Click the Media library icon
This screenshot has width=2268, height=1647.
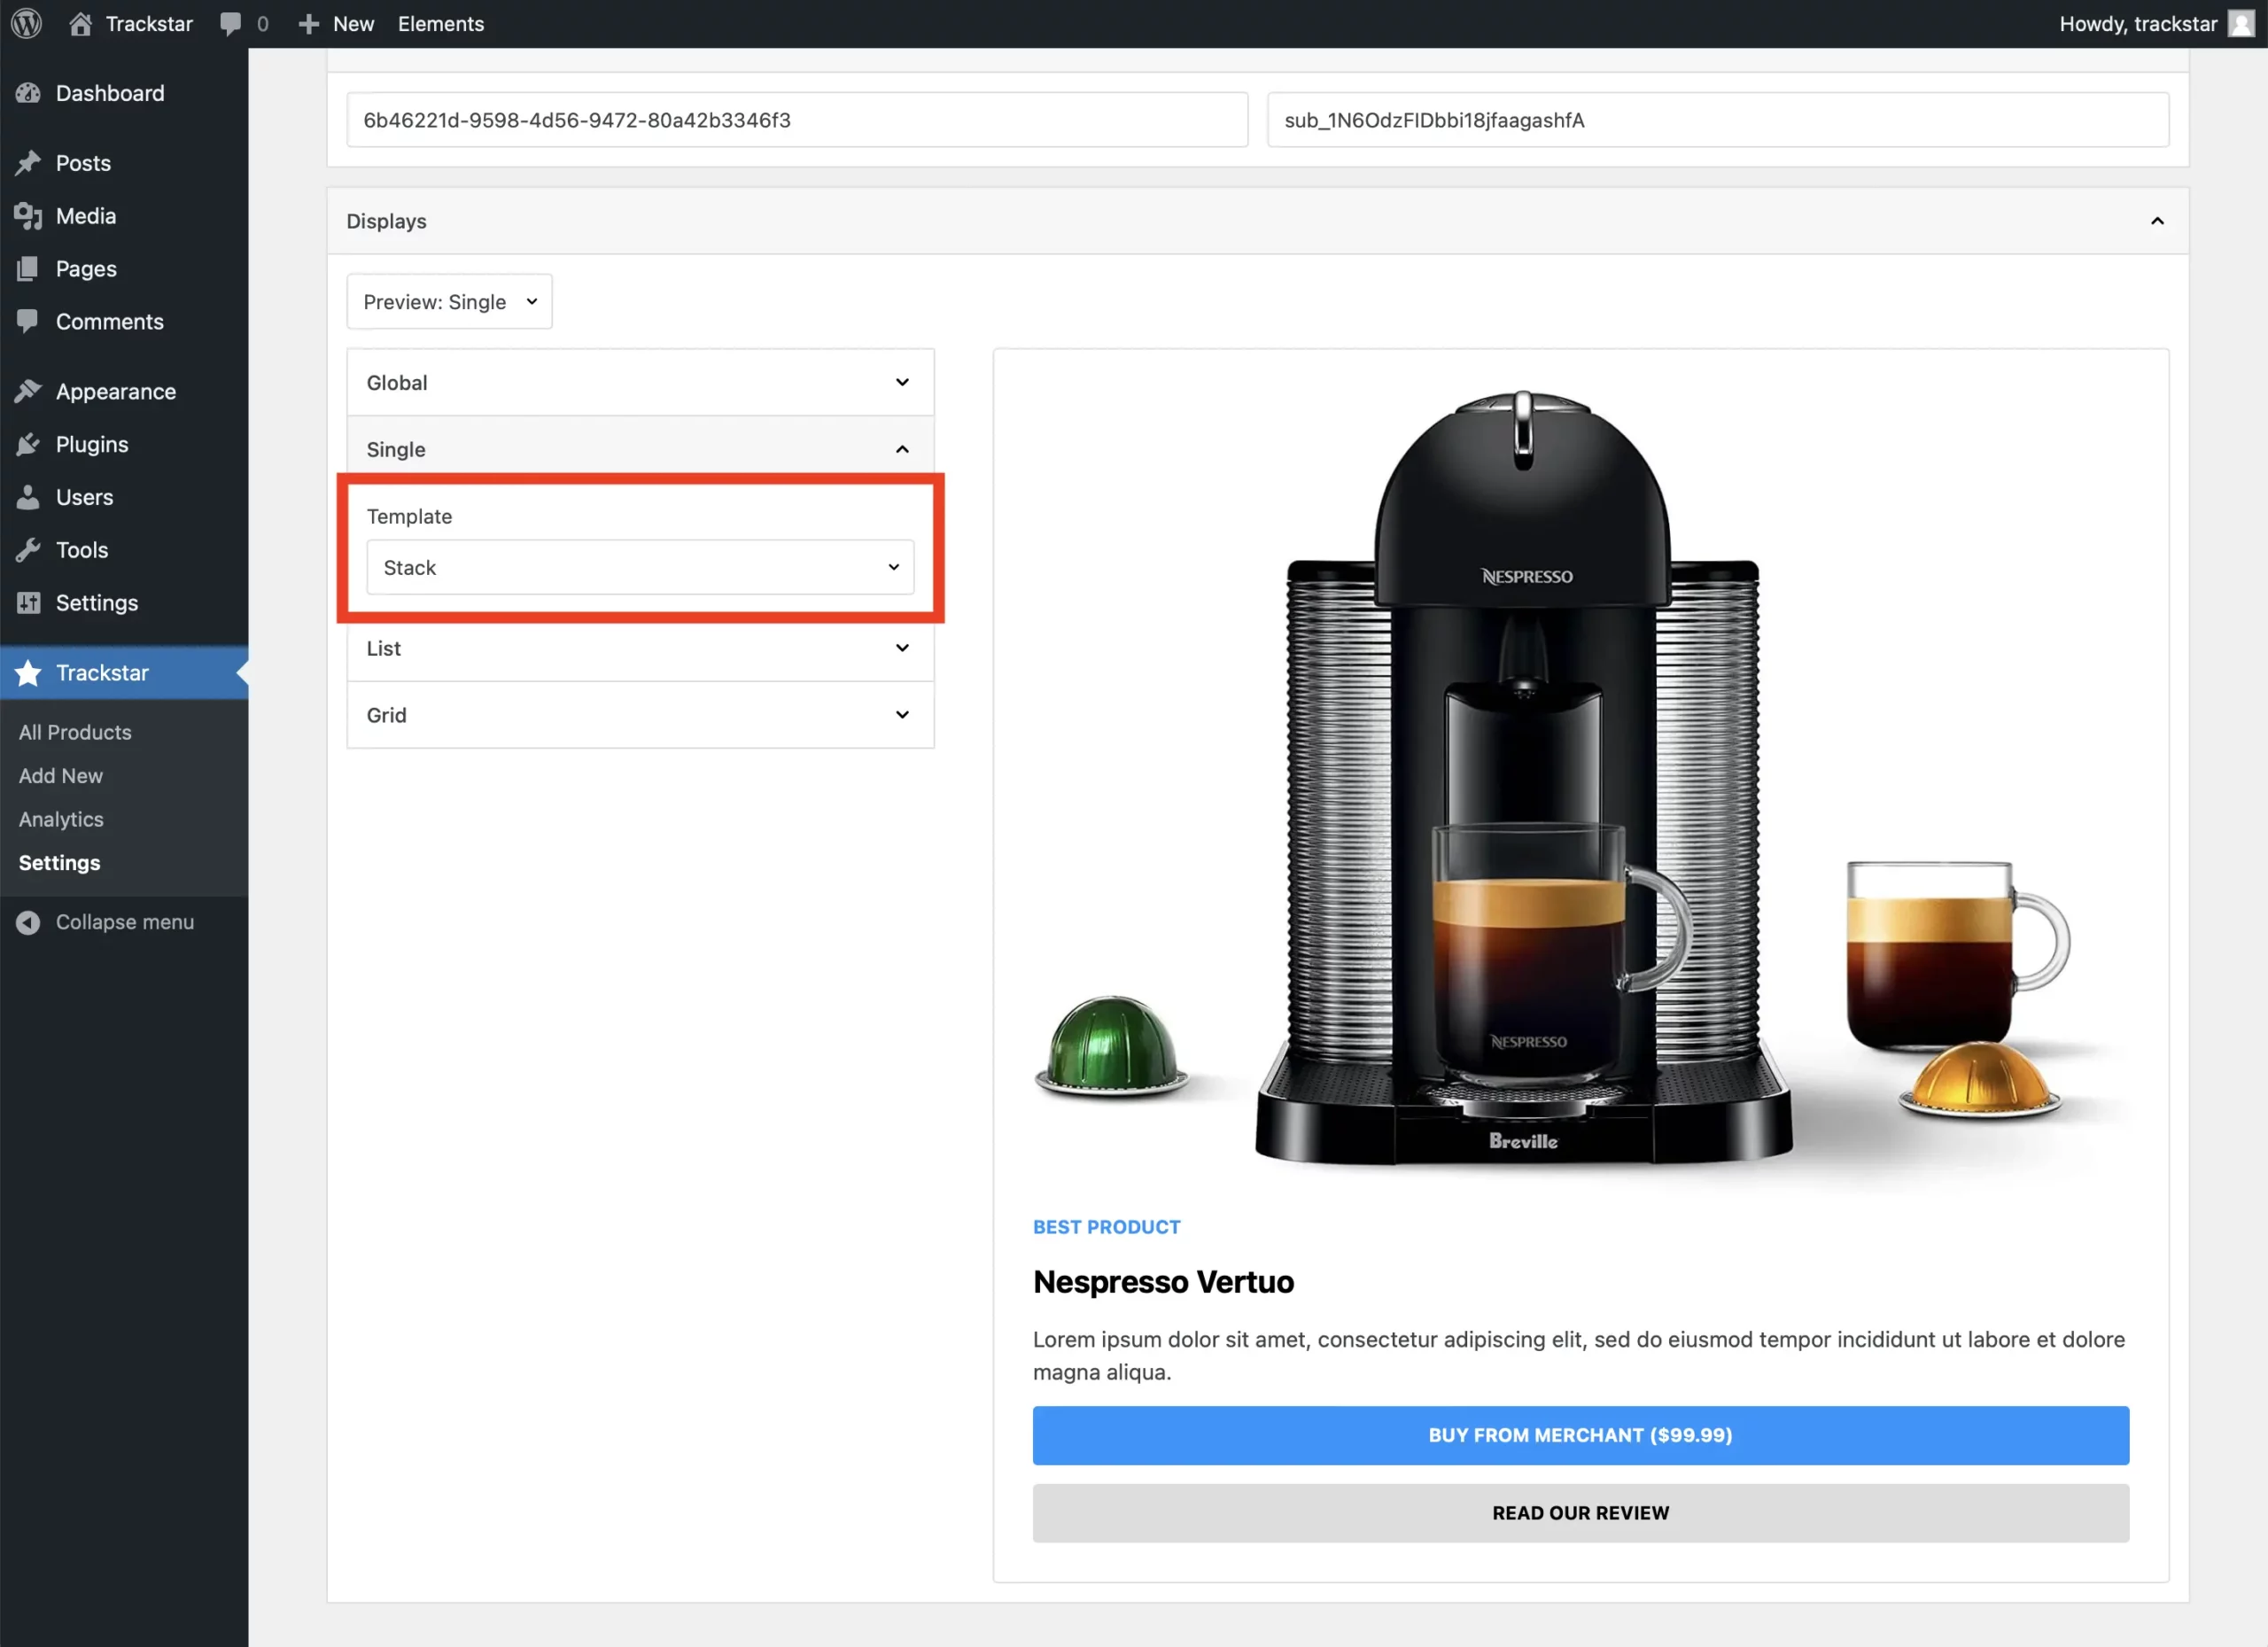[28, 216]
